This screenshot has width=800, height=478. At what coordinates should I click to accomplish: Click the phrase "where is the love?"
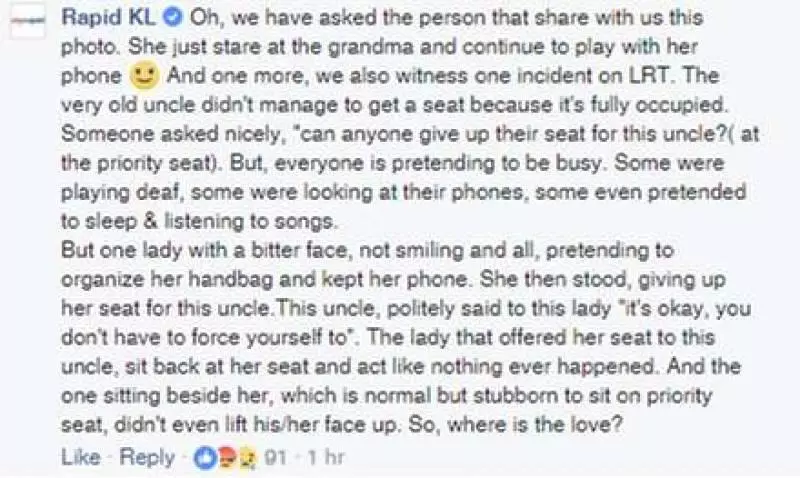point(535,424)
